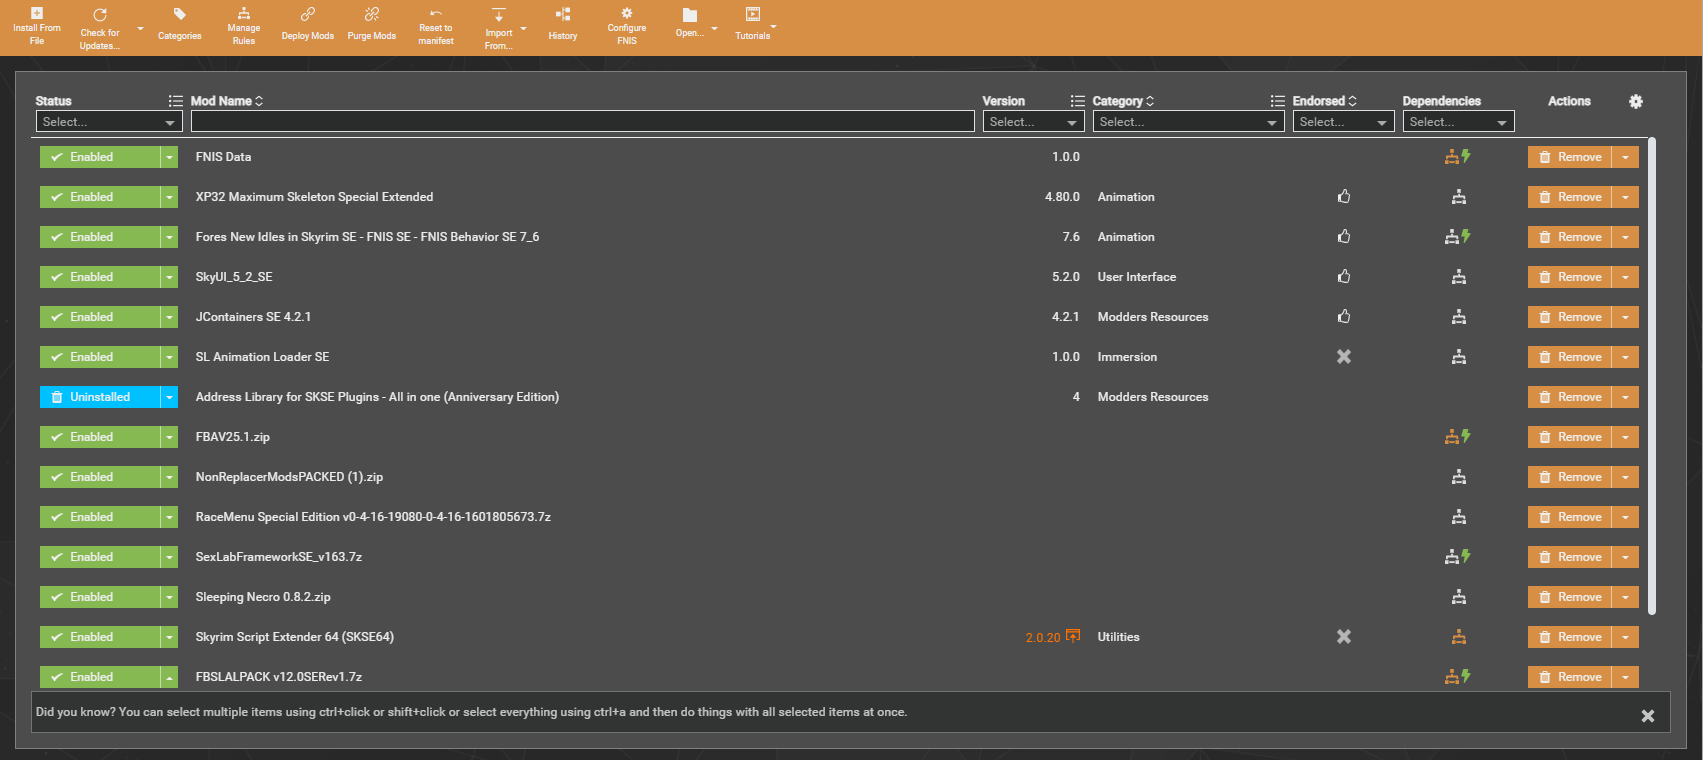Dismiss the Did you know tip
The image size is (1703, 760).
pyautogui.click(x=1648, y=716)
